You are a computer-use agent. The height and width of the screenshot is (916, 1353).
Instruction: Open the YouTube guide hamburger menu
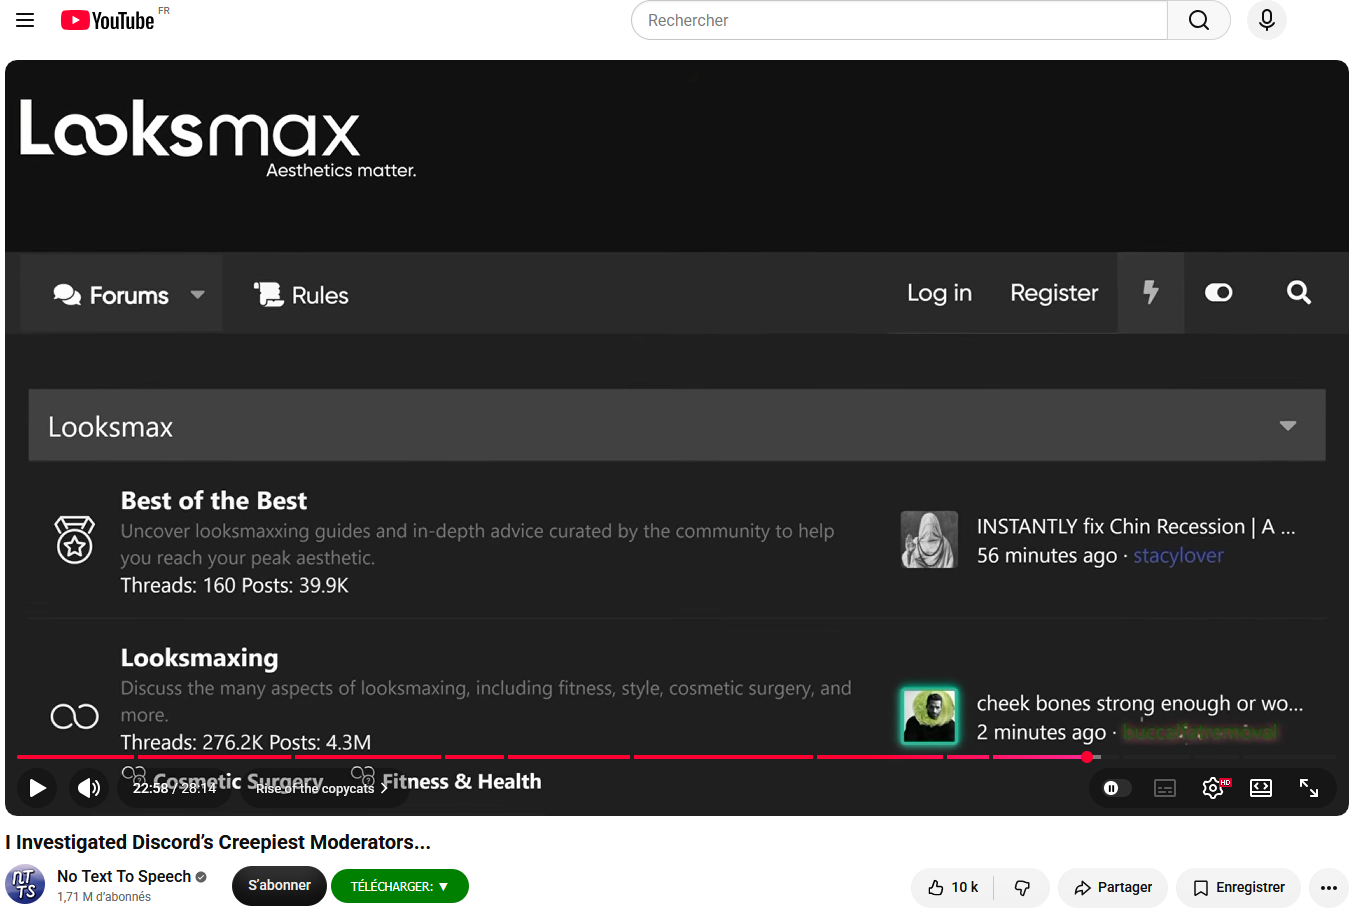click(x=25, y=20)
